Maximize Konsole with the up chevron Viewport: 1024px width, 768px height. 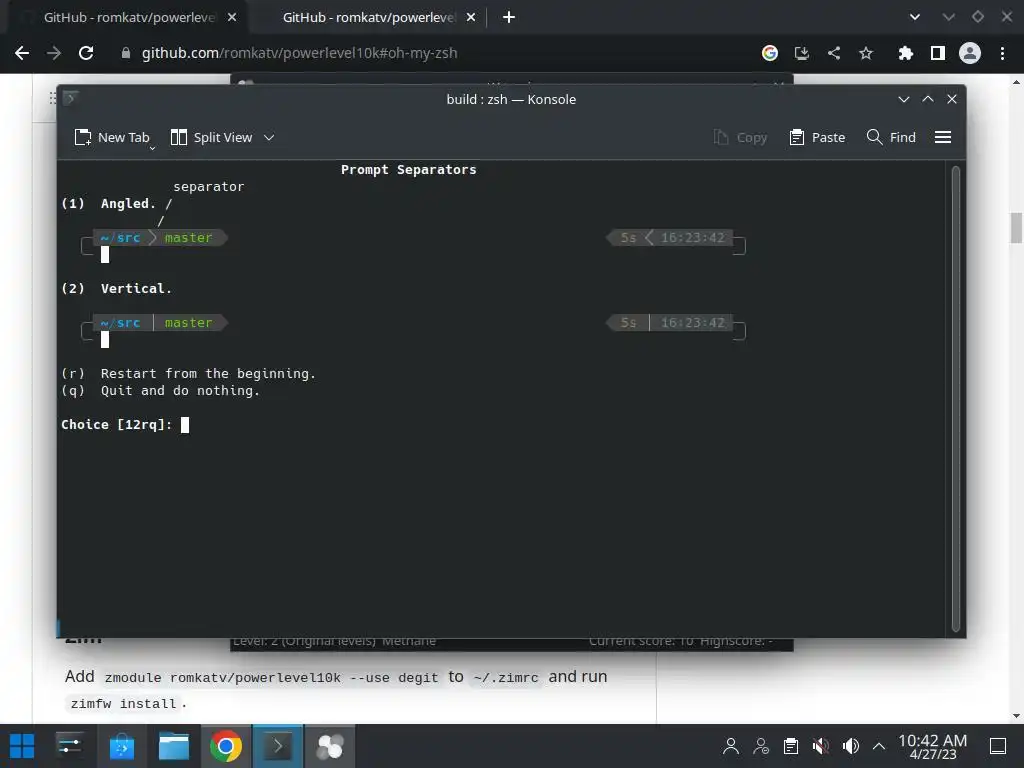[x=927, y=99]
